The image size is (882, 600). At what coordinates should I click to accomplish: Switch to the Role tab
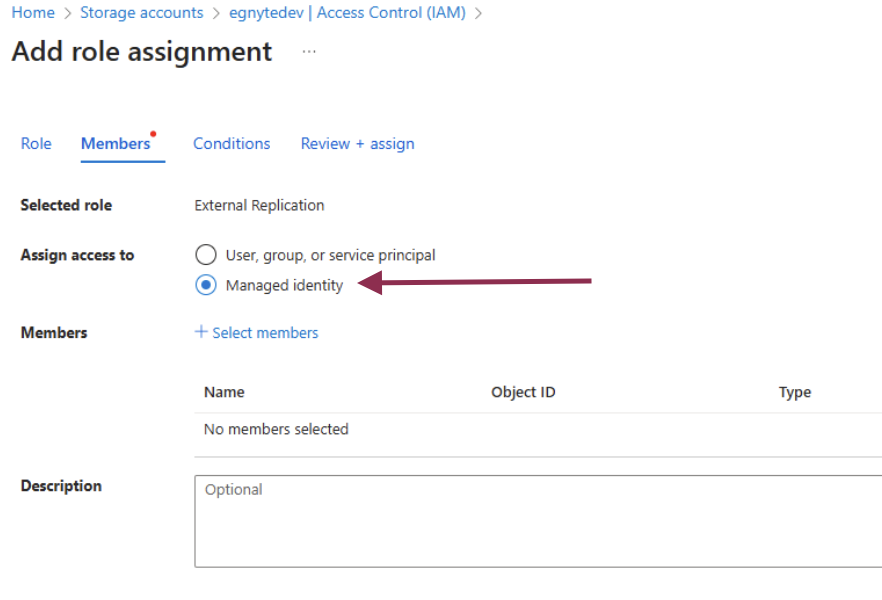click(x=36, y=143)
